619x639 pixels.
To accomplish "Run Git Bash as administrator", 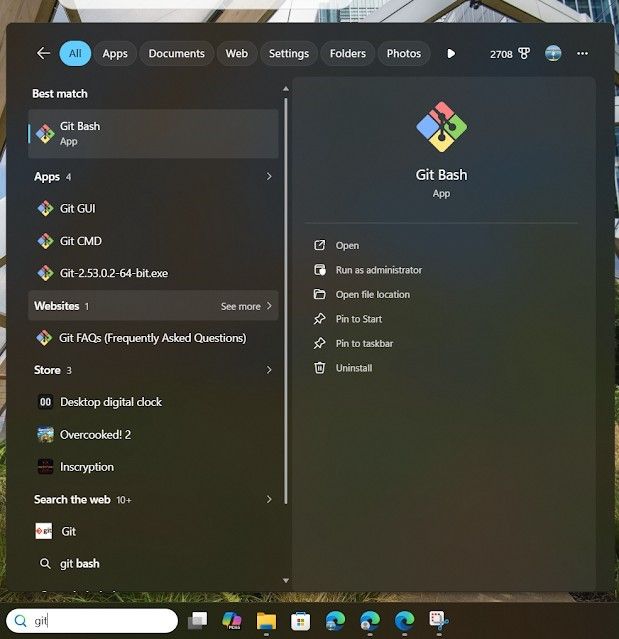I will [x=378, y=270].
